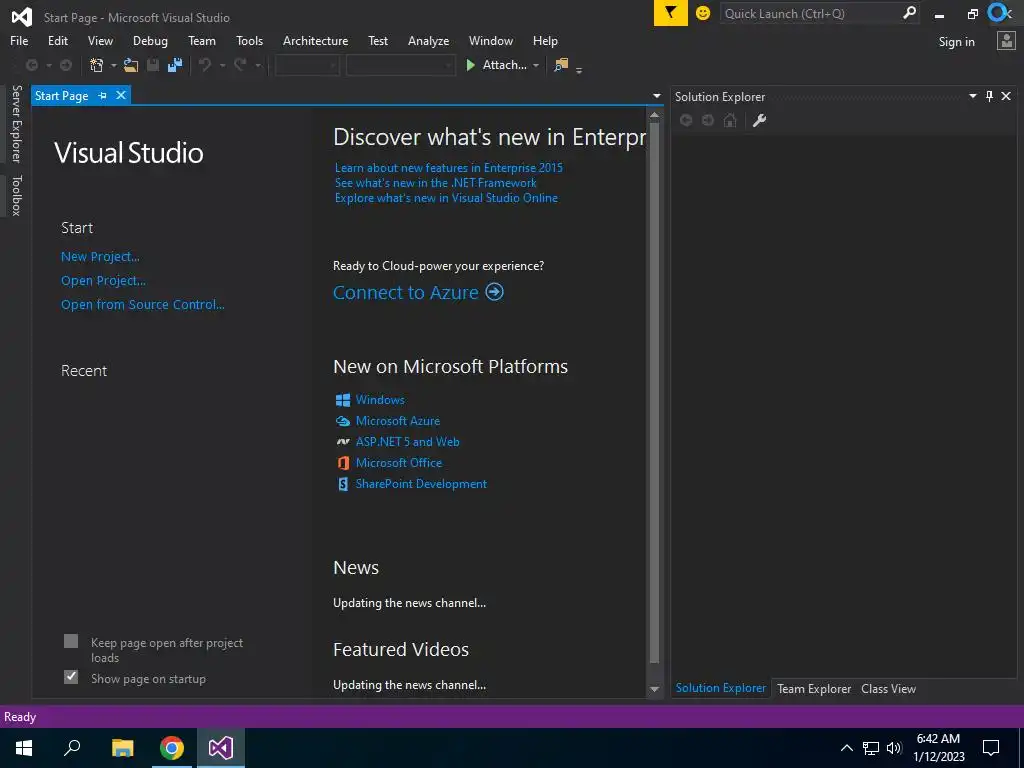The height and width of the screenshot is (768, 1024).
Task: Show hidden system tray icons chevron
Action: point(846,748)
